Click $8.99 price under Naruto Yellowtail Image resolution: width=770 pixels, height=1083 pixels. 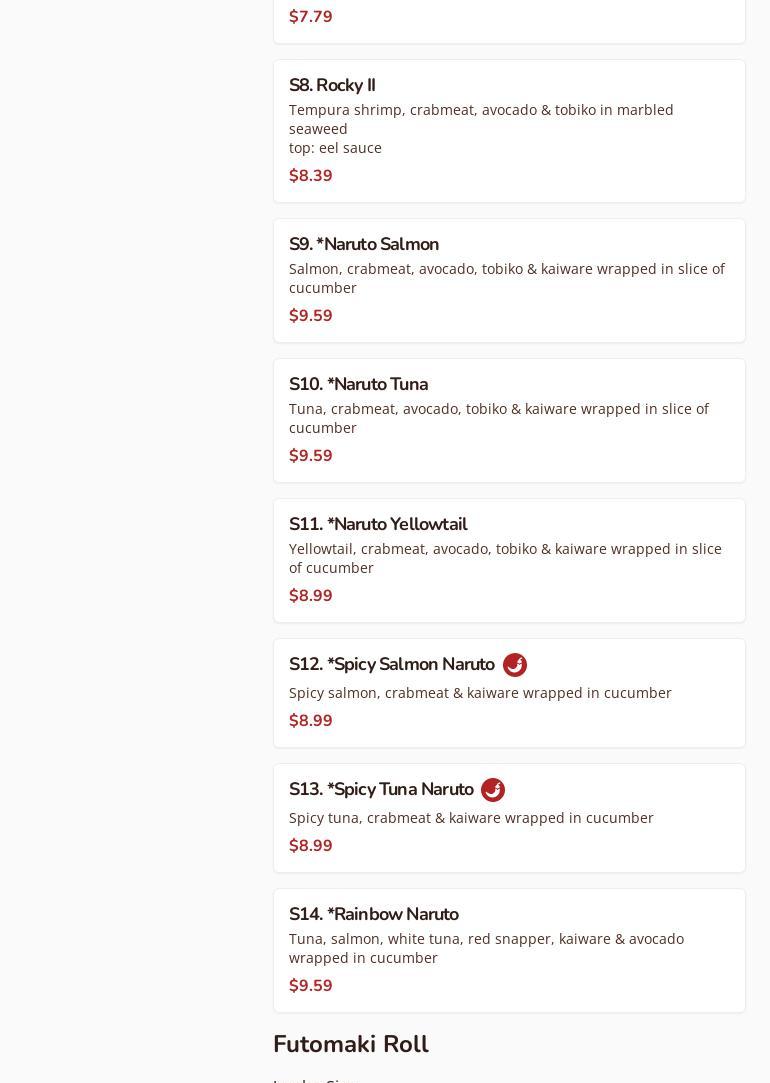pyautogui.click(x=311, y=596)
